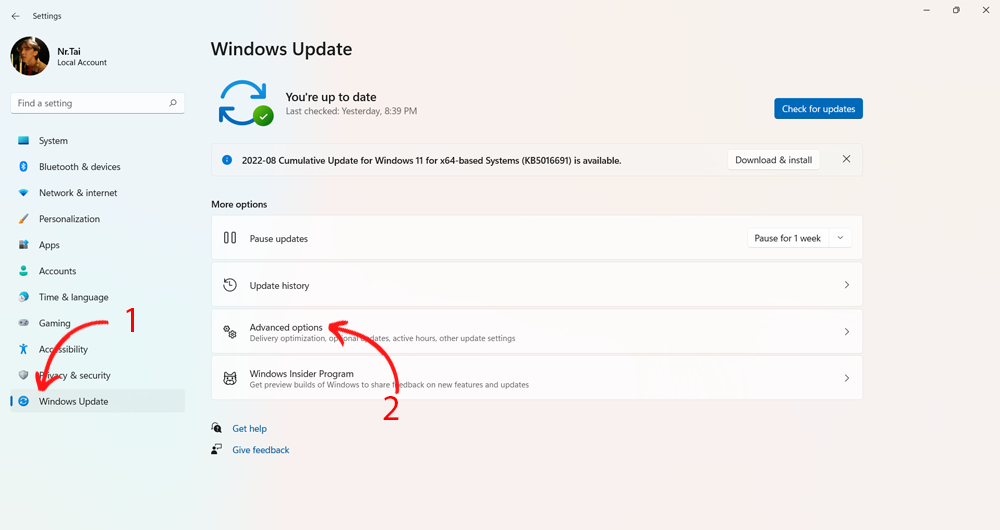This screenshot has height=530, width=1000.
Task: Click the Pause updates label
Action: (279, 239)
